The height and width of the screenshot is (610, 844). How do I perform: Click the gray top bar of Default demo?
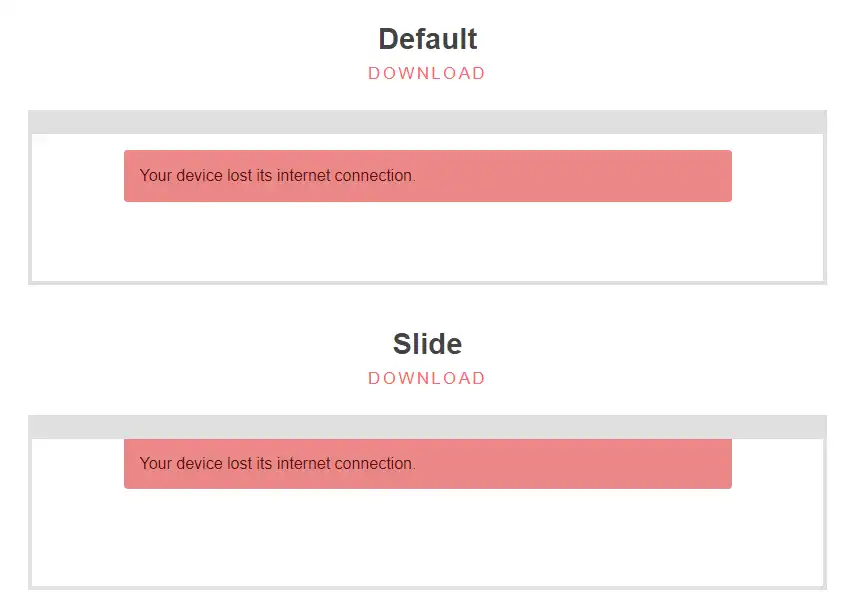coord(427,122)
